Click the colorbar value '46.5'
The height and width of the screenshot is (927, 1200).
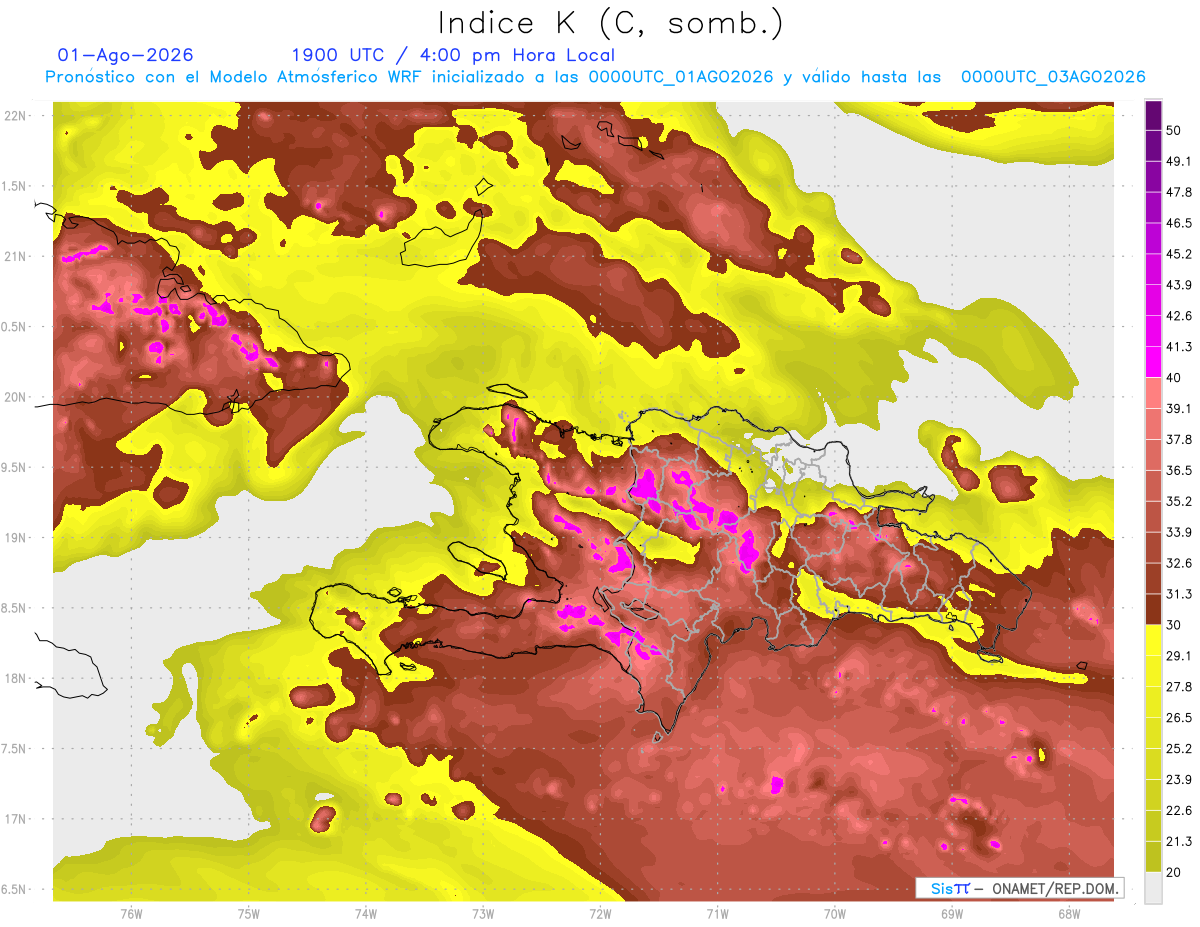pos(1178,223)
